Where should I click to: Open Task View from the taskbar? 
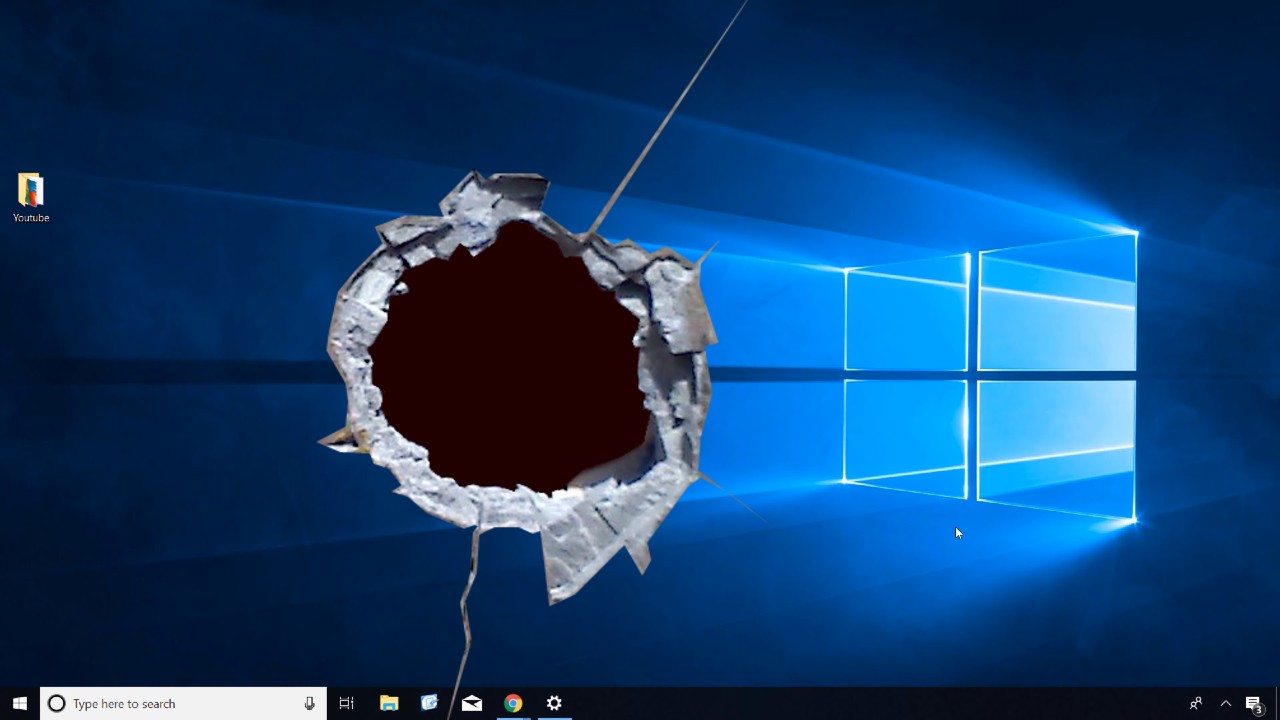(x=347, y=703)
